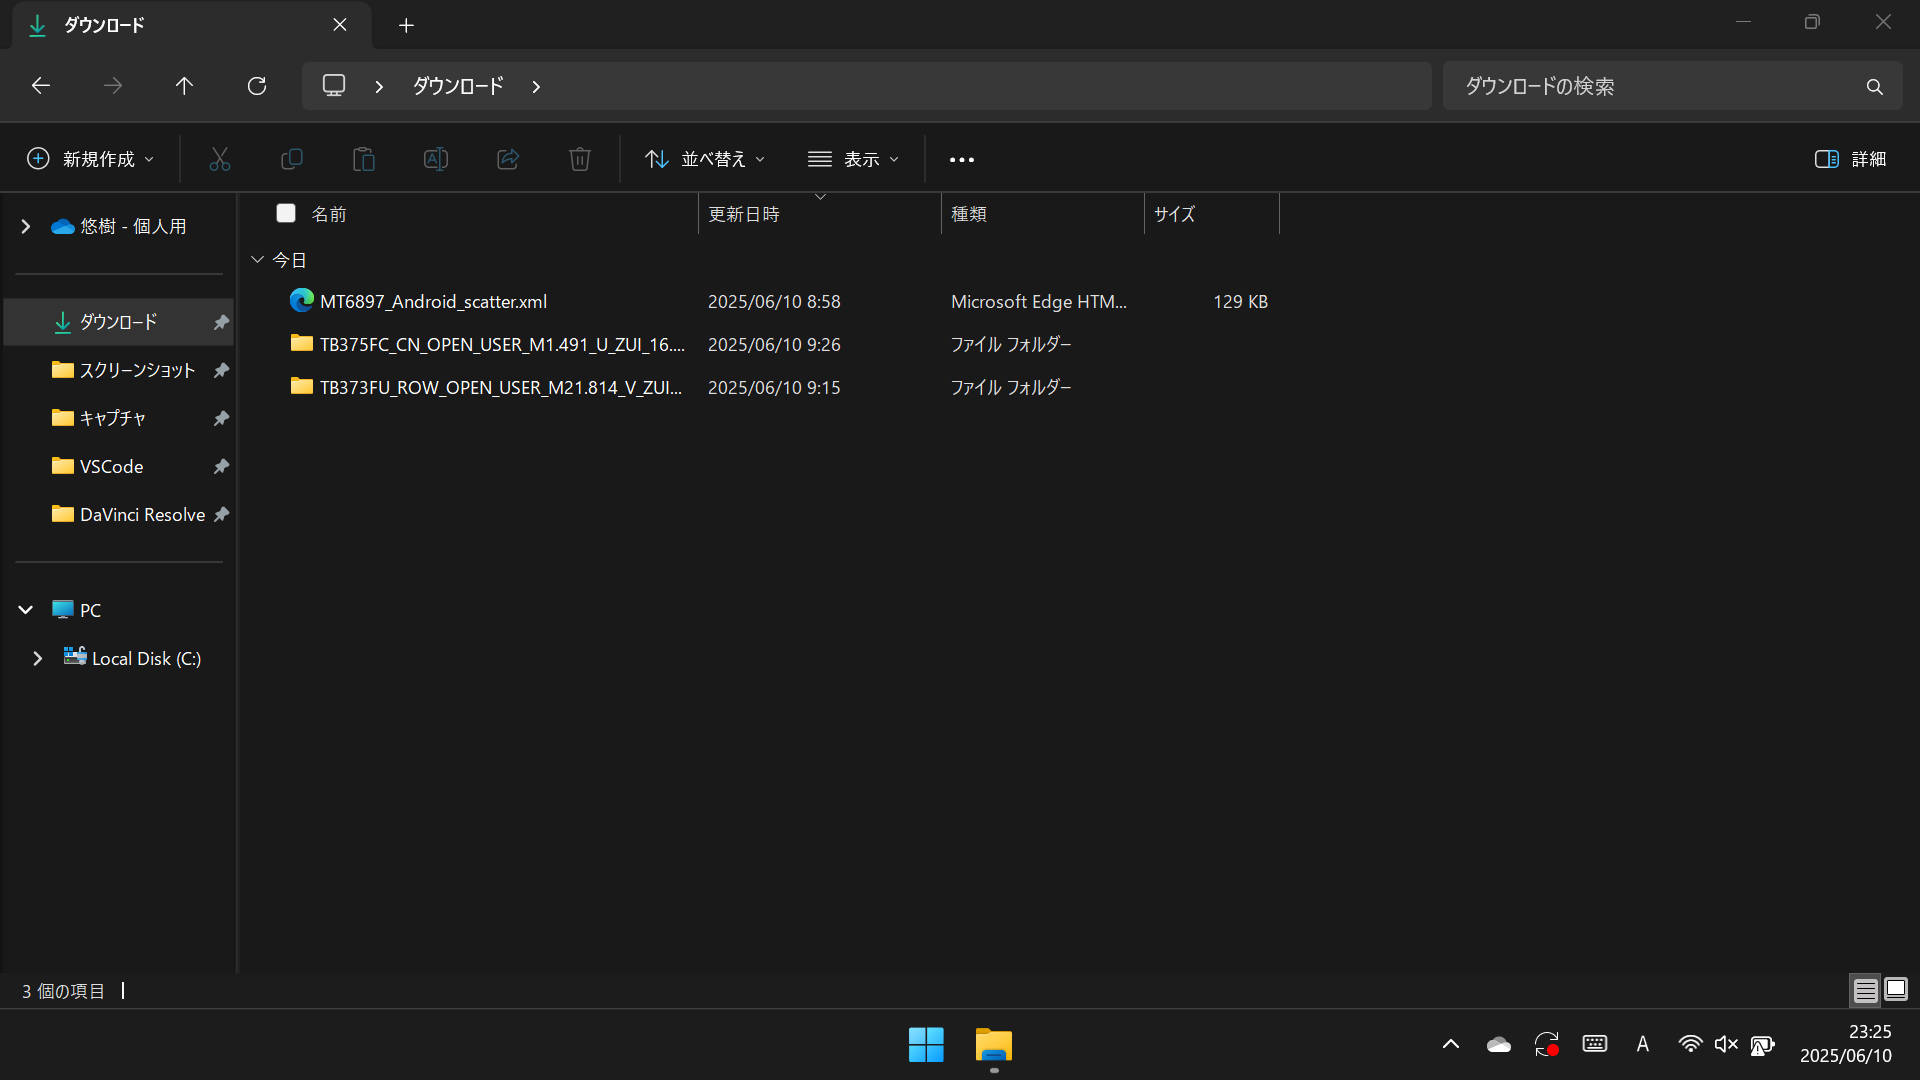
Task: Go up one folder with up arrow
Action: point(184,86)
